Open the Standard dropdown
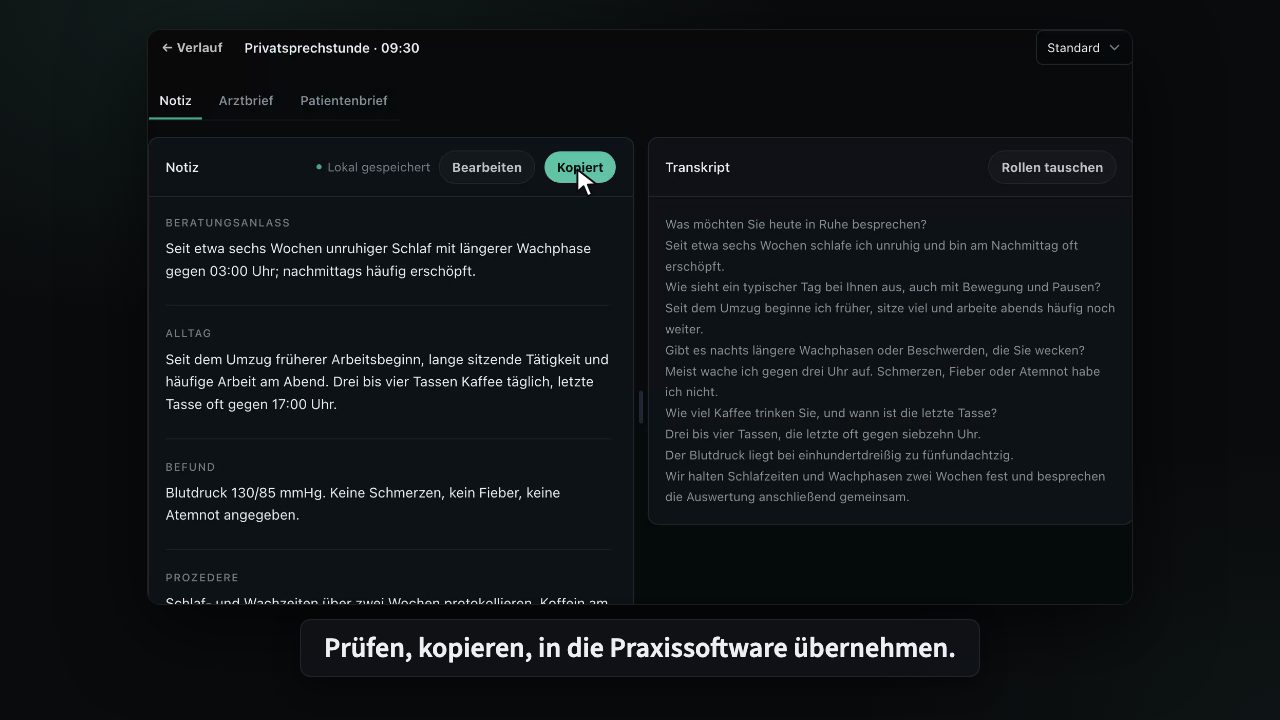The image size is (1280, 720). tap(1083, 47)
